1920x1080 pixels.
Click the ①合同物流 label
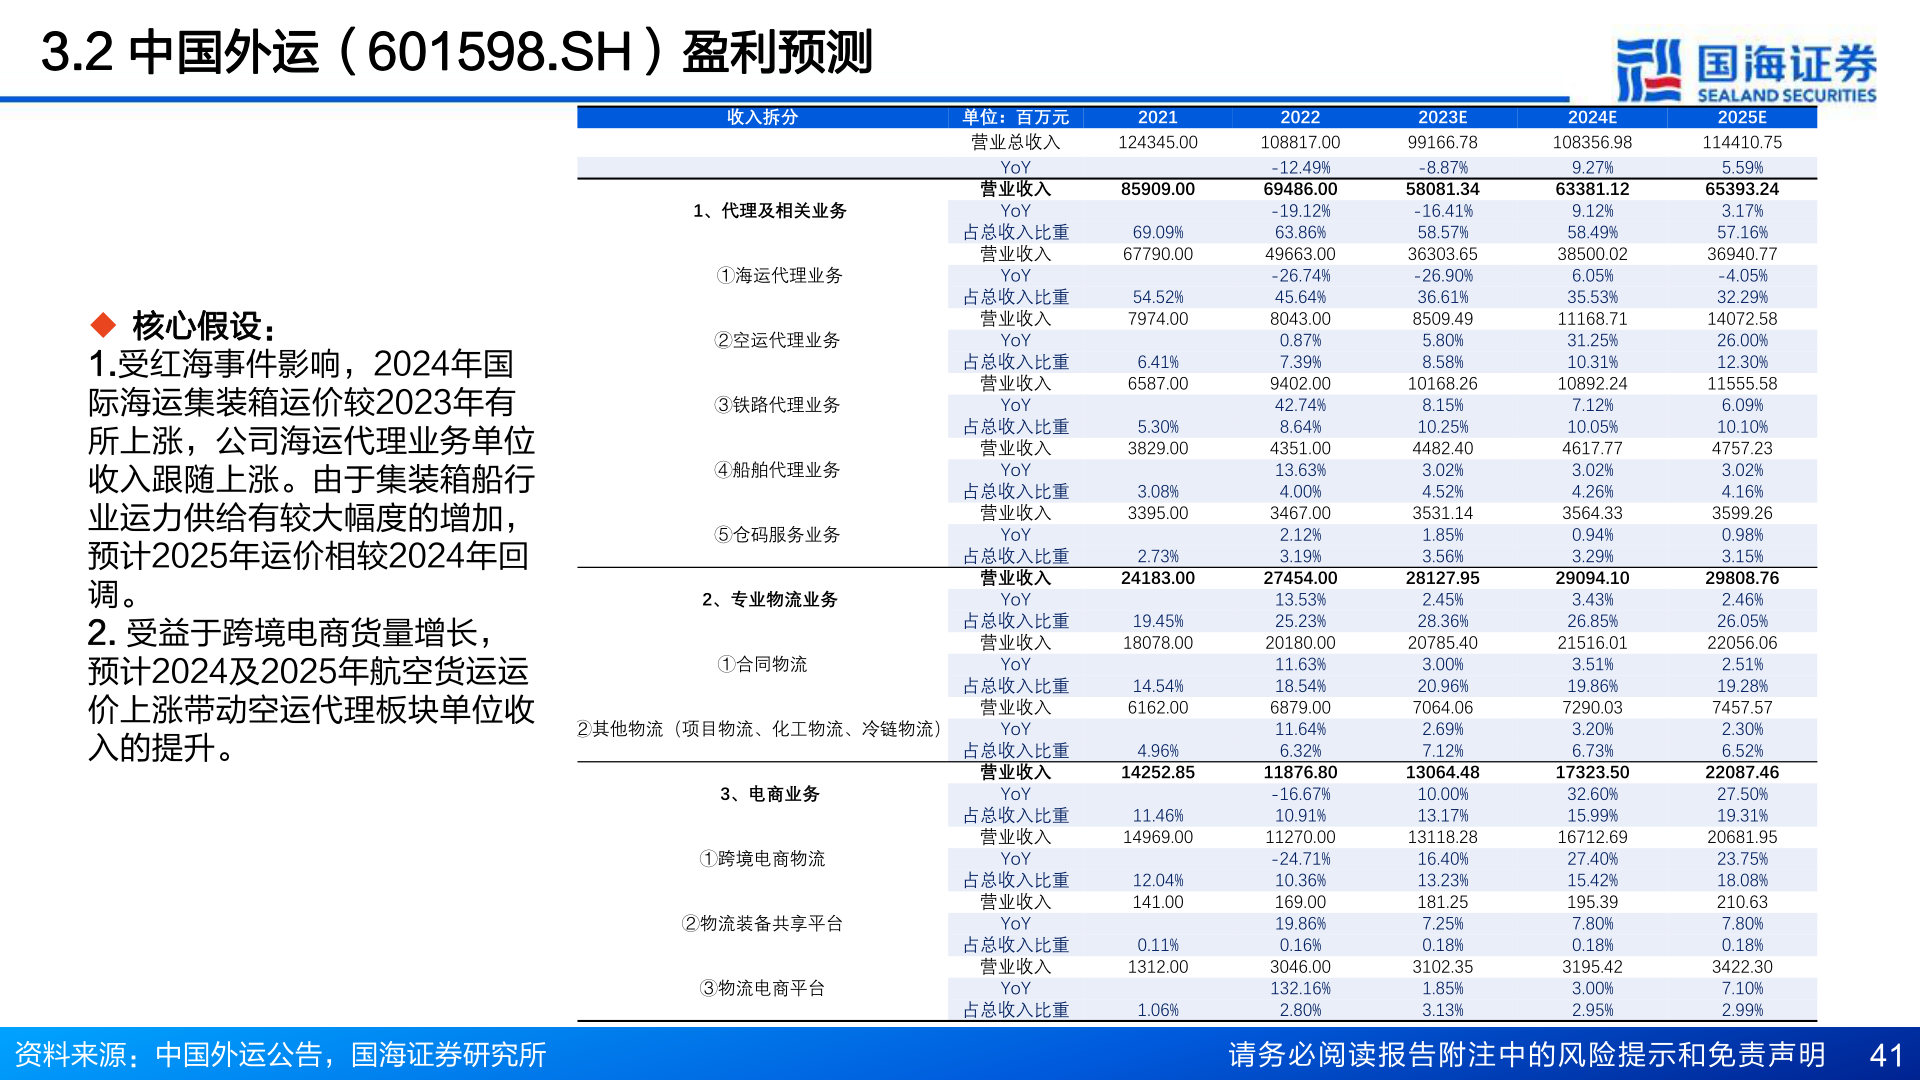[x=762, y=665]
